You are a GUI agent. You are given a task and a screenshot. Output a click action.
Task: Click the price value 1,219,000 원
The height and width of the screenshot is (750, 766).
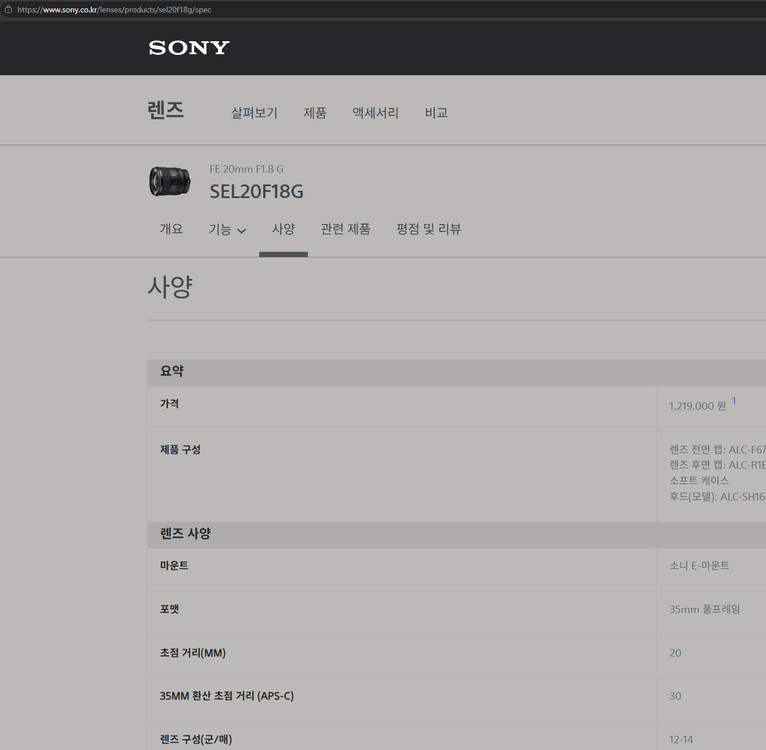pyautogui.click(x=697, y=406)
